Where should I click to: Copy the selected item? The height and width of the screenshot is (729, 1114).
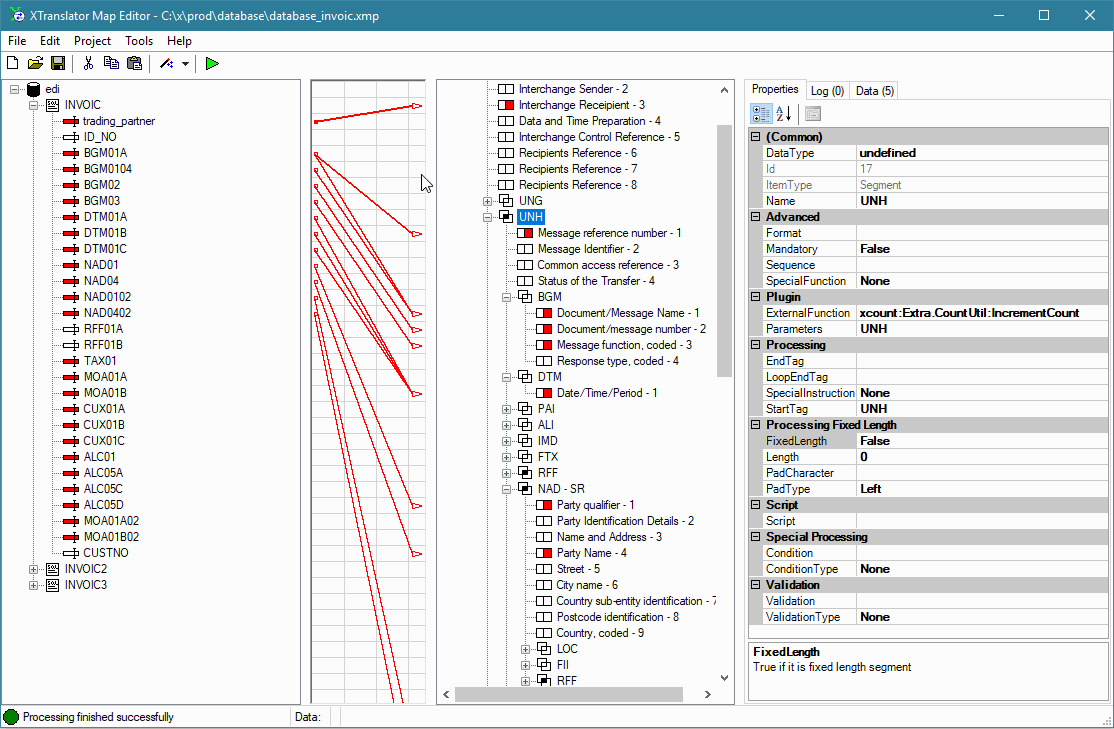click(111, 63)
